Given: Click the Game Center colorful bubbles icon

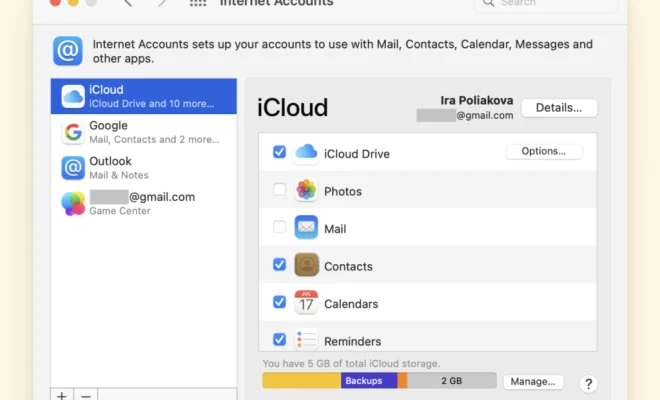Looking at the screenshot, I should click(73, 203).
